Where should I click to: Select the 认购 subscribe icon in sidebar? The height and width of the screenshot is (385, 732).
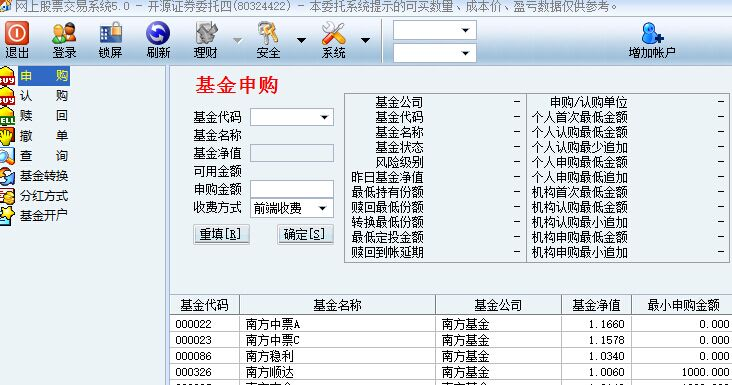(7, 96)
